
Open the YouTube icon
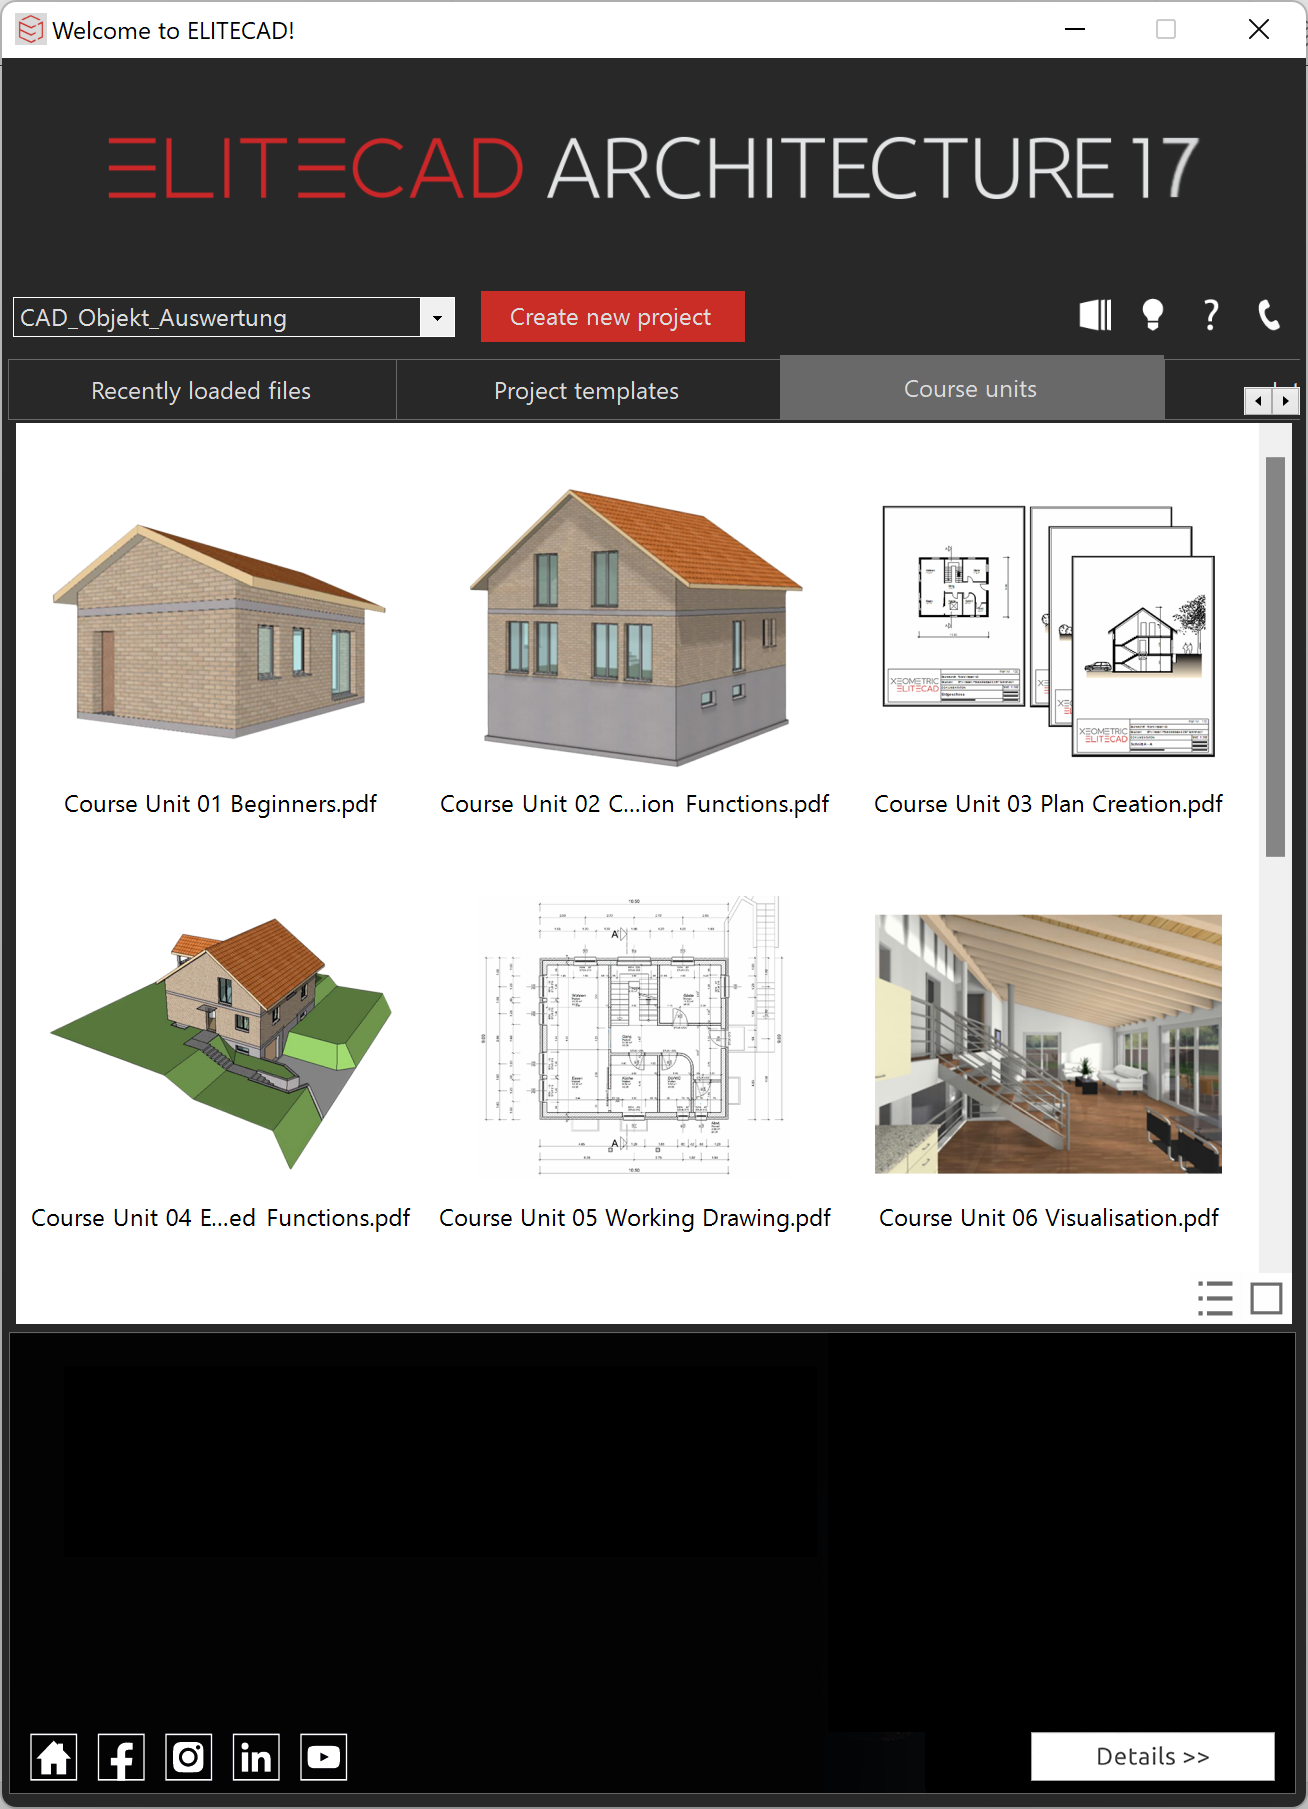324,1757
